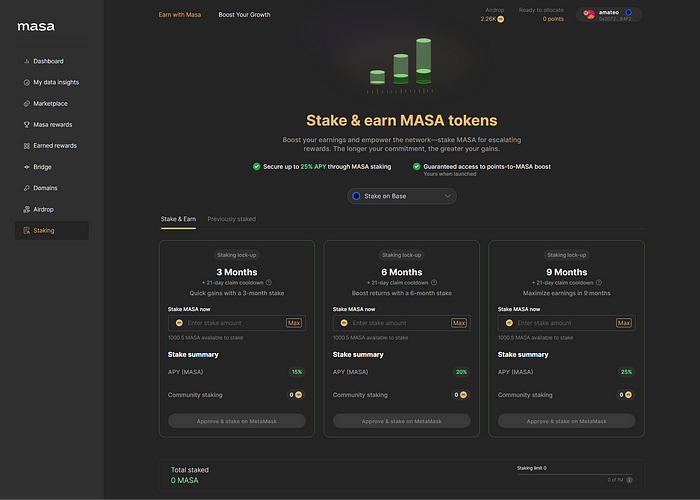Click Max in the 9 Months card
Screen dimensions: 700x500
pyautogui.click(x=624, y=323)
